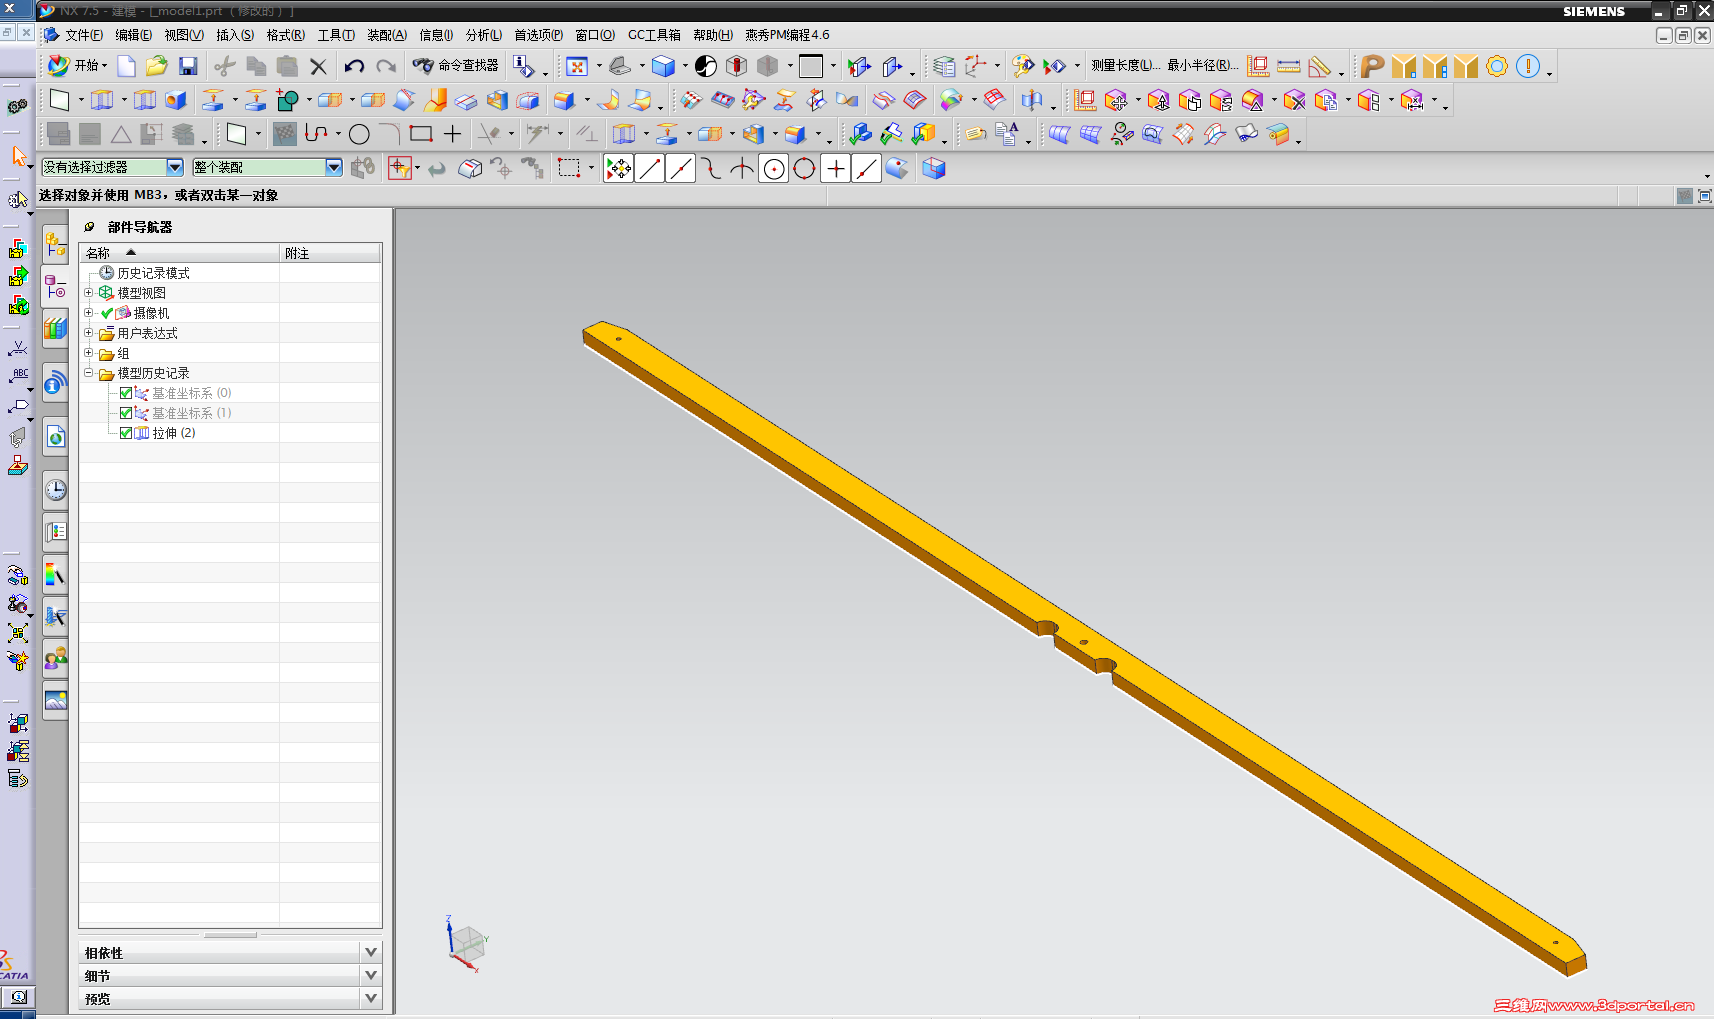This screenshot has height=1019, width=1714.
Task: Open the 分析(L) menu
Action: [x=484, y=35]
